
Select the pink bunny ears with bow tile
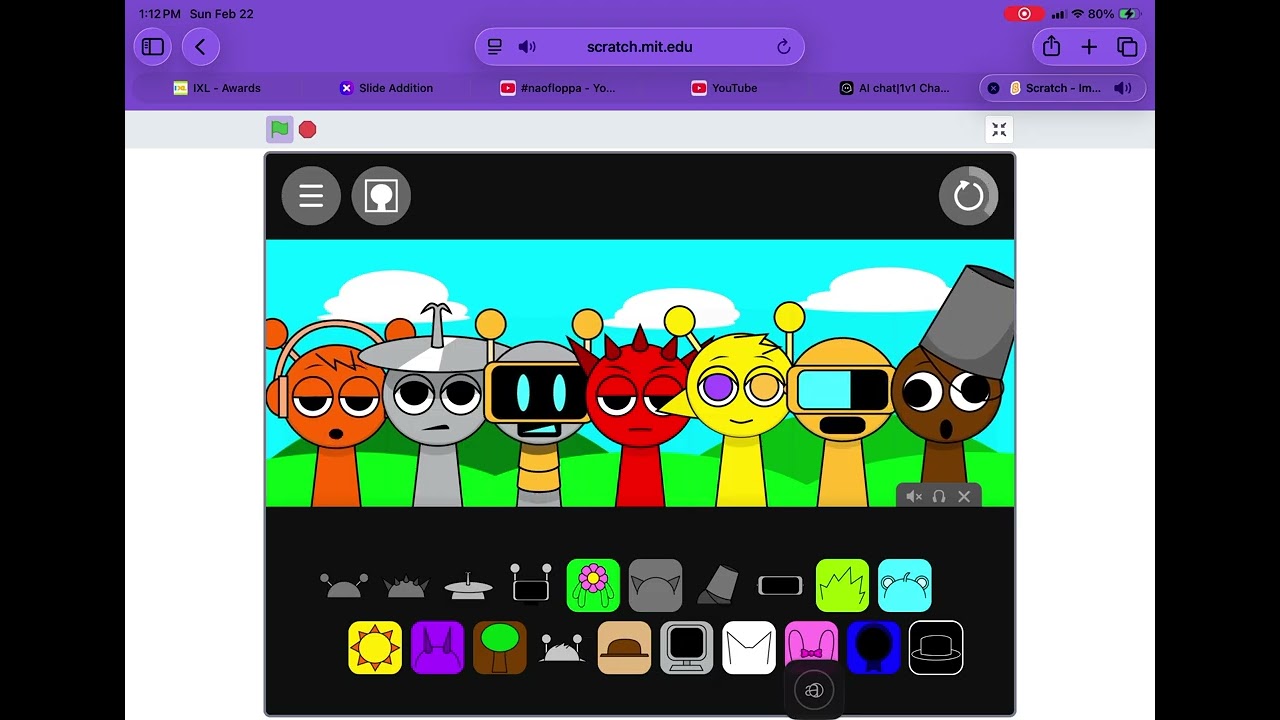click(x=811, y=642)
